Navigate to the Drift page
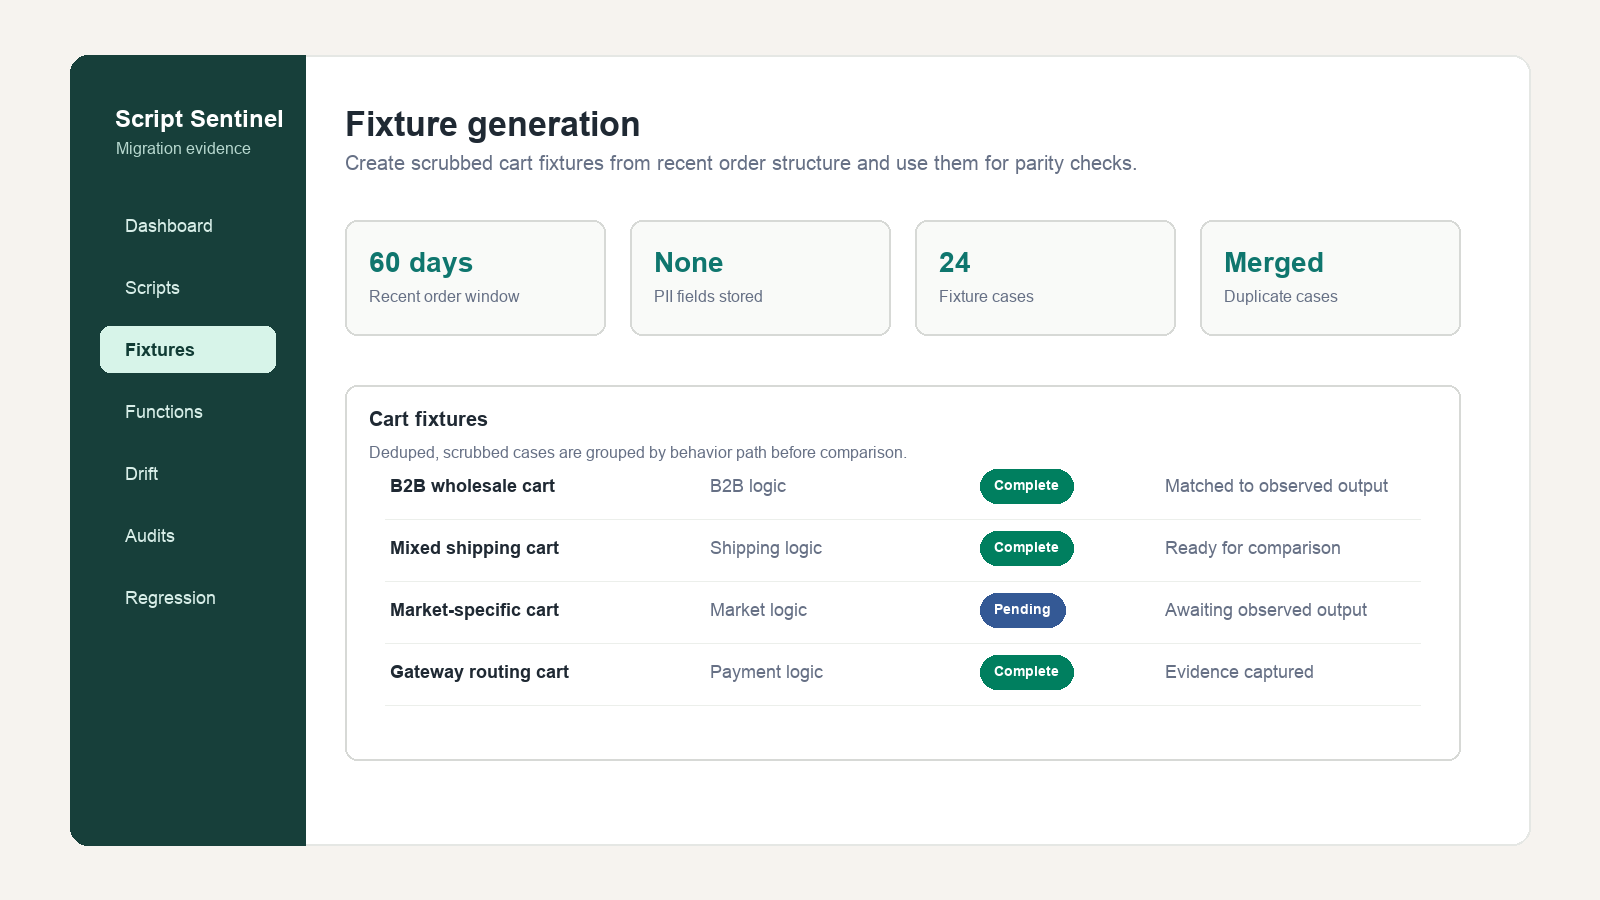The width and height of the screenshot is (1600, 900). click(188, 474)
